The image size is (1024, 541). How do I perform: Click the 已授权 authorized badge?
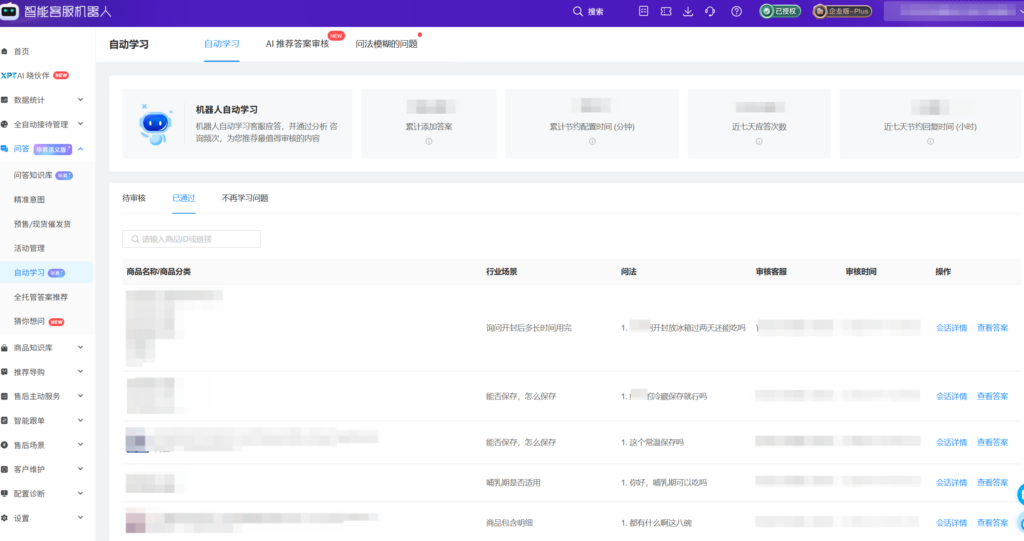780,12
